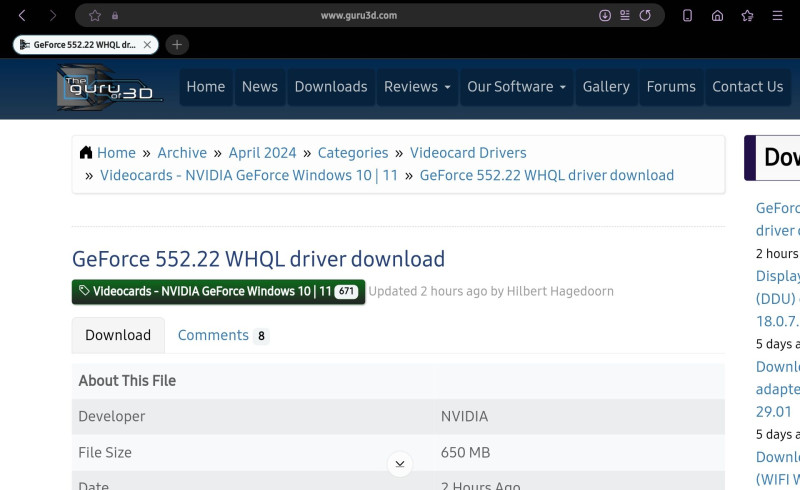Open the Home navigation item
Screen dimensions: 800x490
(206, 87)
